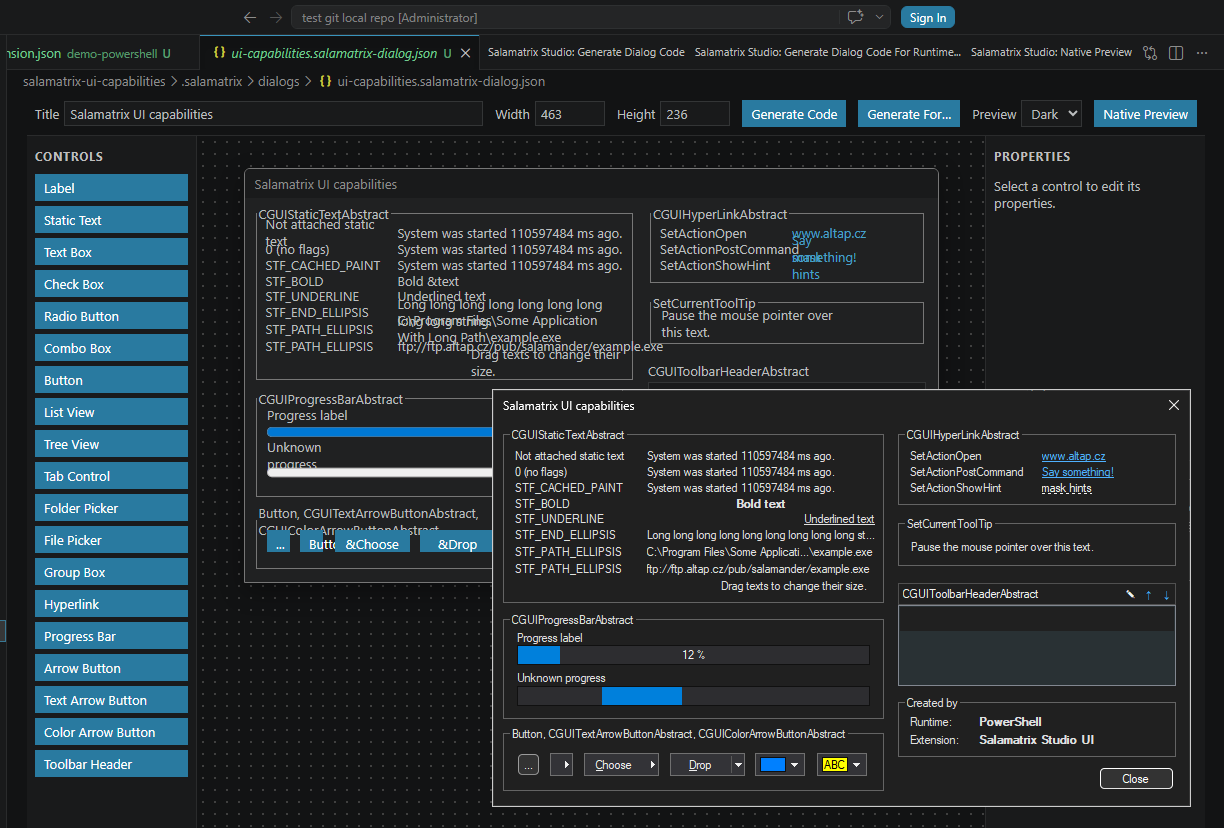The height and width of the screenshot is (828, 1224).
Task: Add a Group Box control
Action: [111, 572]
